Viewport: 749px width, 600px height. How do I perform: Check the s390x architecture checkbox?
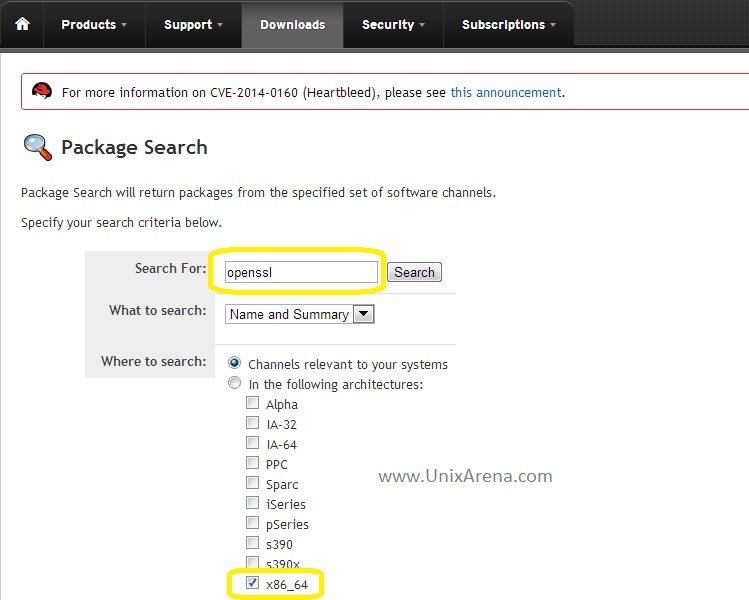pos(252,562)
